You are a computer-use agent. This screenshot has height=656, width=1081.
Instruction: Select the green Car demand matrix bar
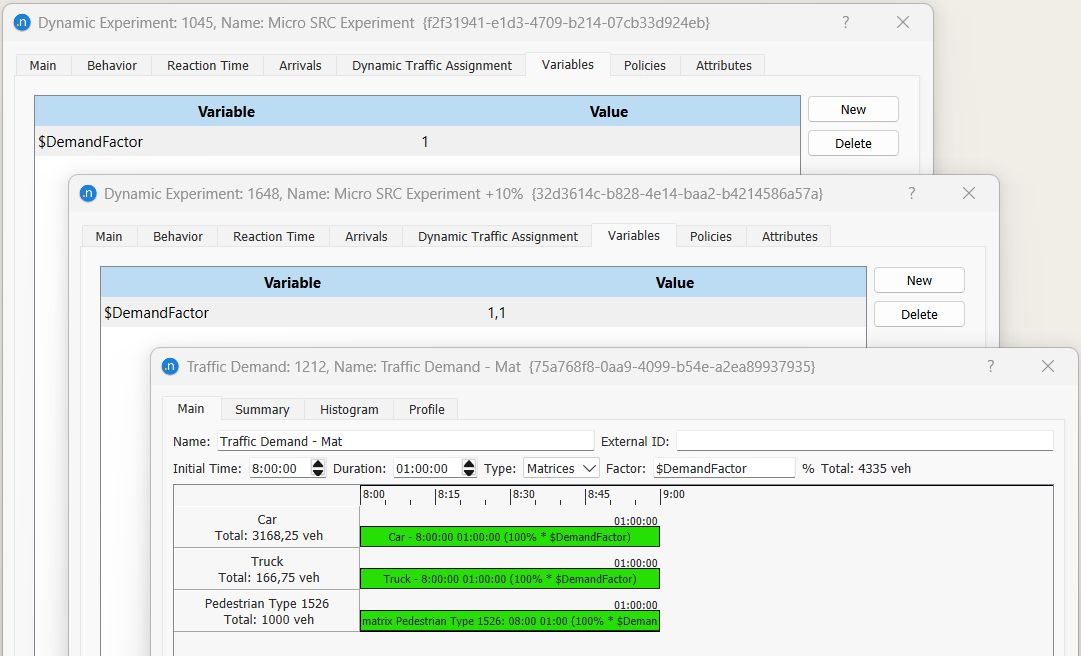click(511, 536)
